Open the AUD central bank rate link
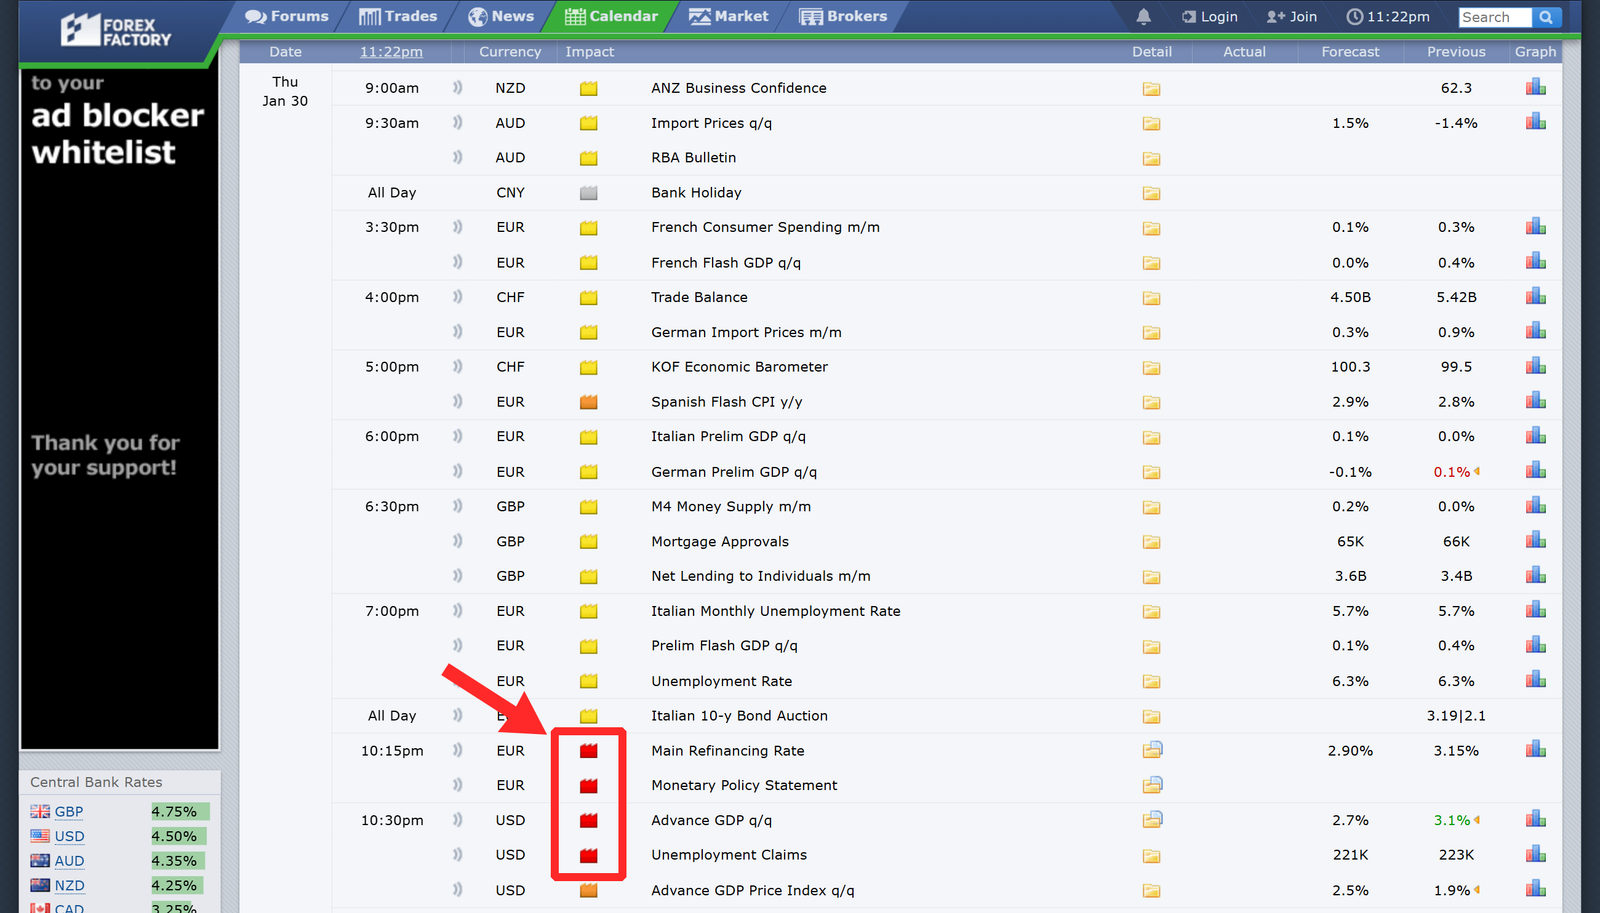 pyautogui.click(x=69, y=861)
